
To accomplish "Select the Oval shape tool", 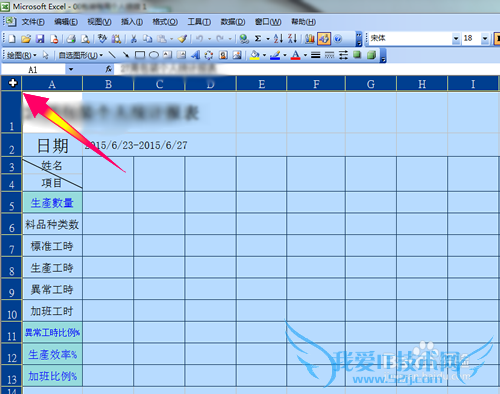I will point(154,55).
